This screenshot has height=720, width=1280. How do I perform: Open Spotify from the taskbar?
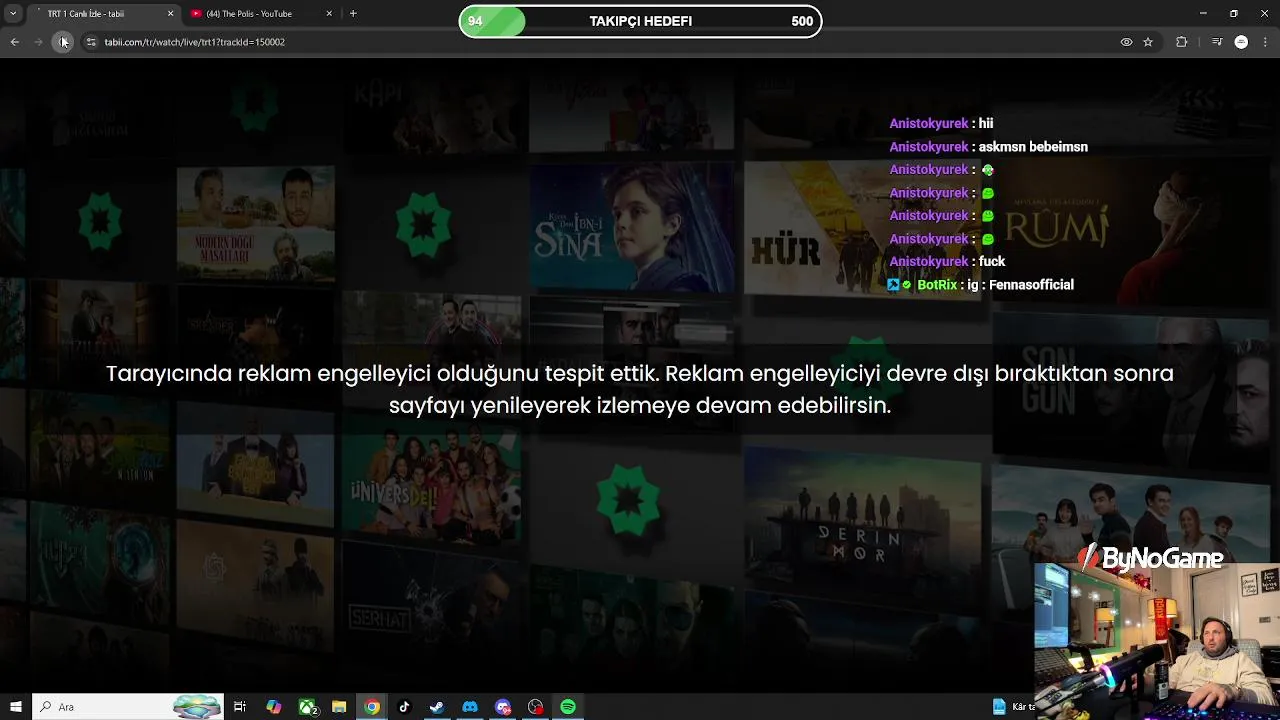click(x=568, y=707)
